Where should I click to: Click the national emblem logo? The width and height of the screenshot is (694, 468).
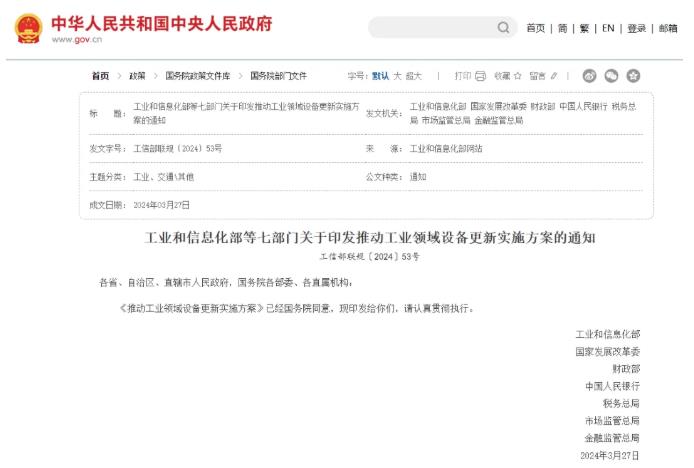pos(27,28)
